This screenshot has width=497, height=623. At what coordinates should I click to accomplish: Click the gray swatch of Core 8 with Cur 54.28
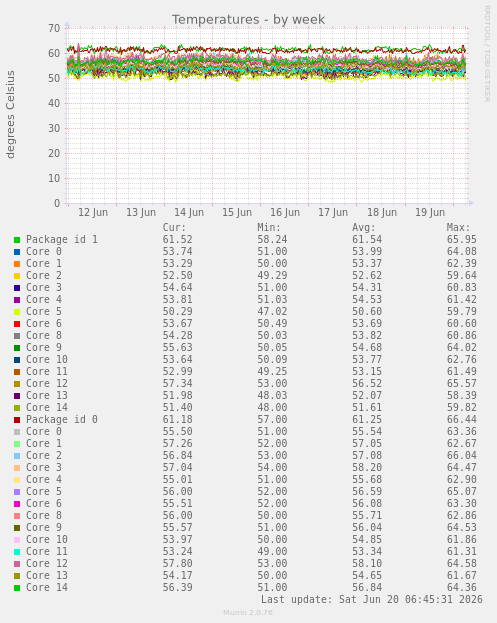(17, 336)
